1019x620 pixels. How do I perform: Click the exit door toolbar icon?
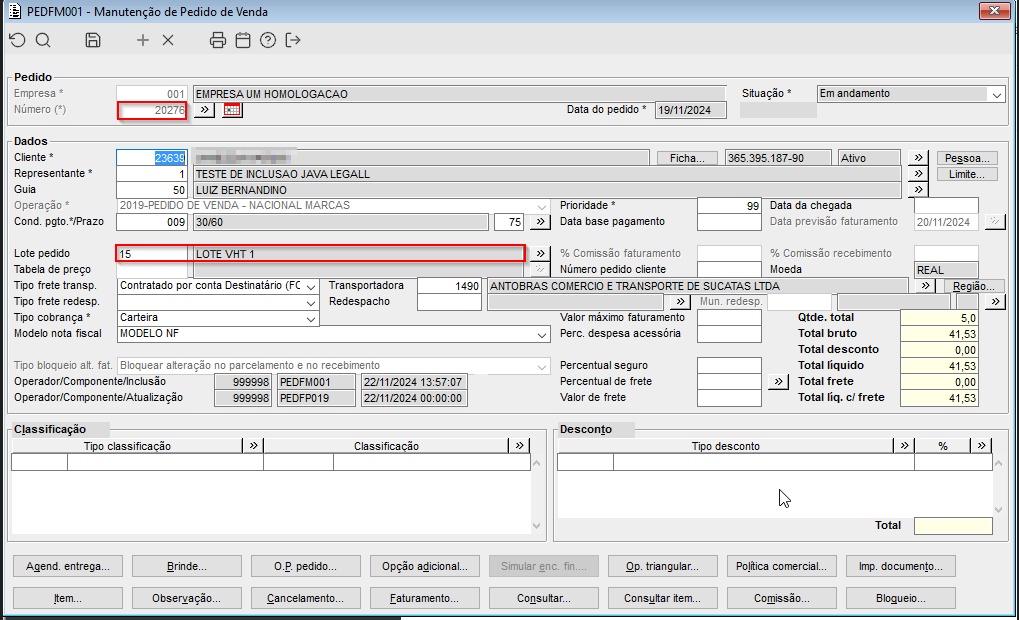[x=293, y=40]
